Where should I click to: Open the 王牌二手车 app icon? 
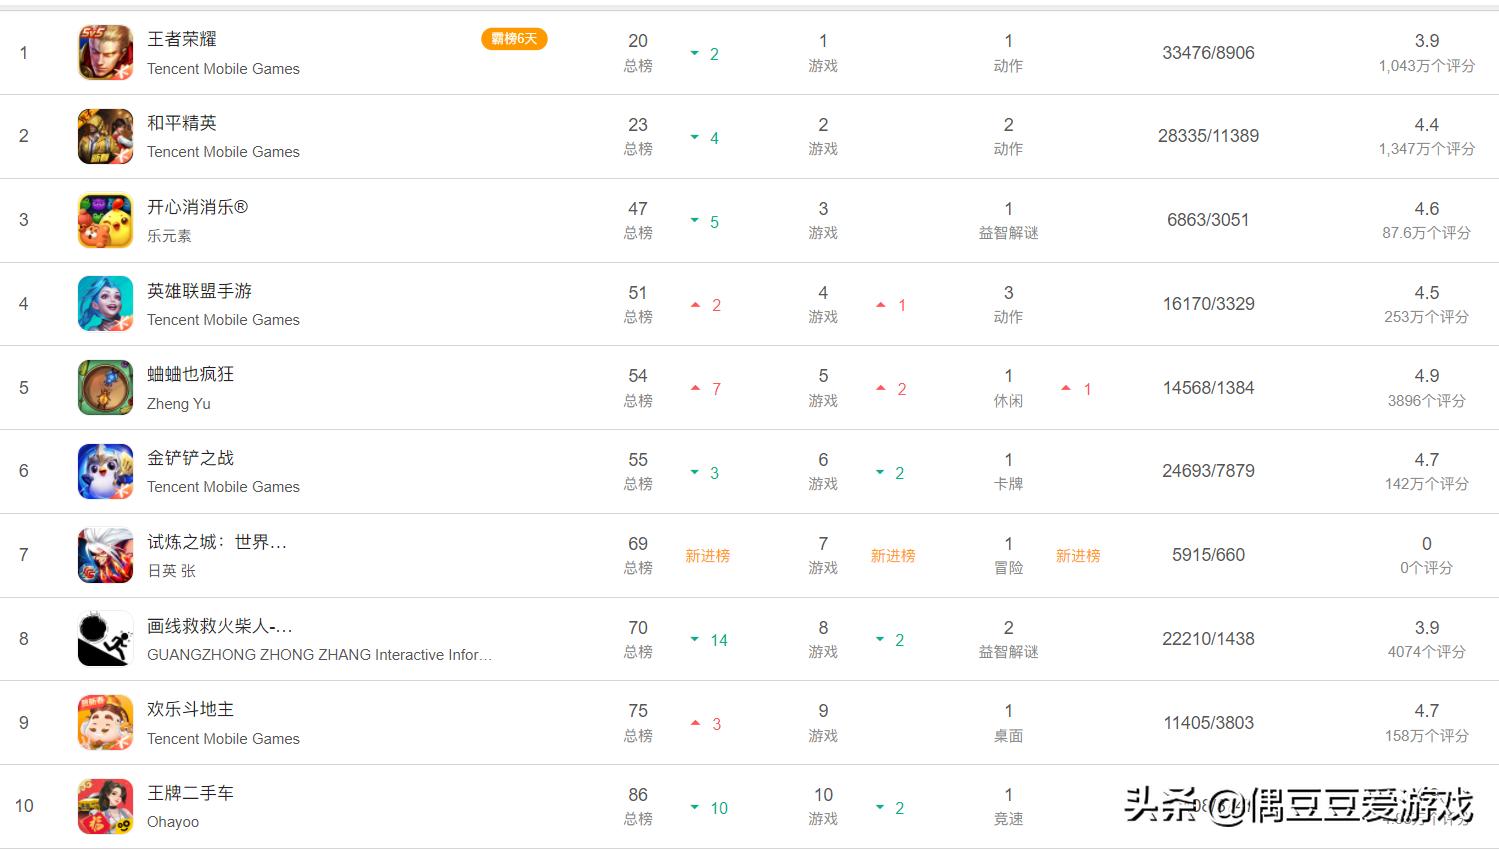(105, 806)
